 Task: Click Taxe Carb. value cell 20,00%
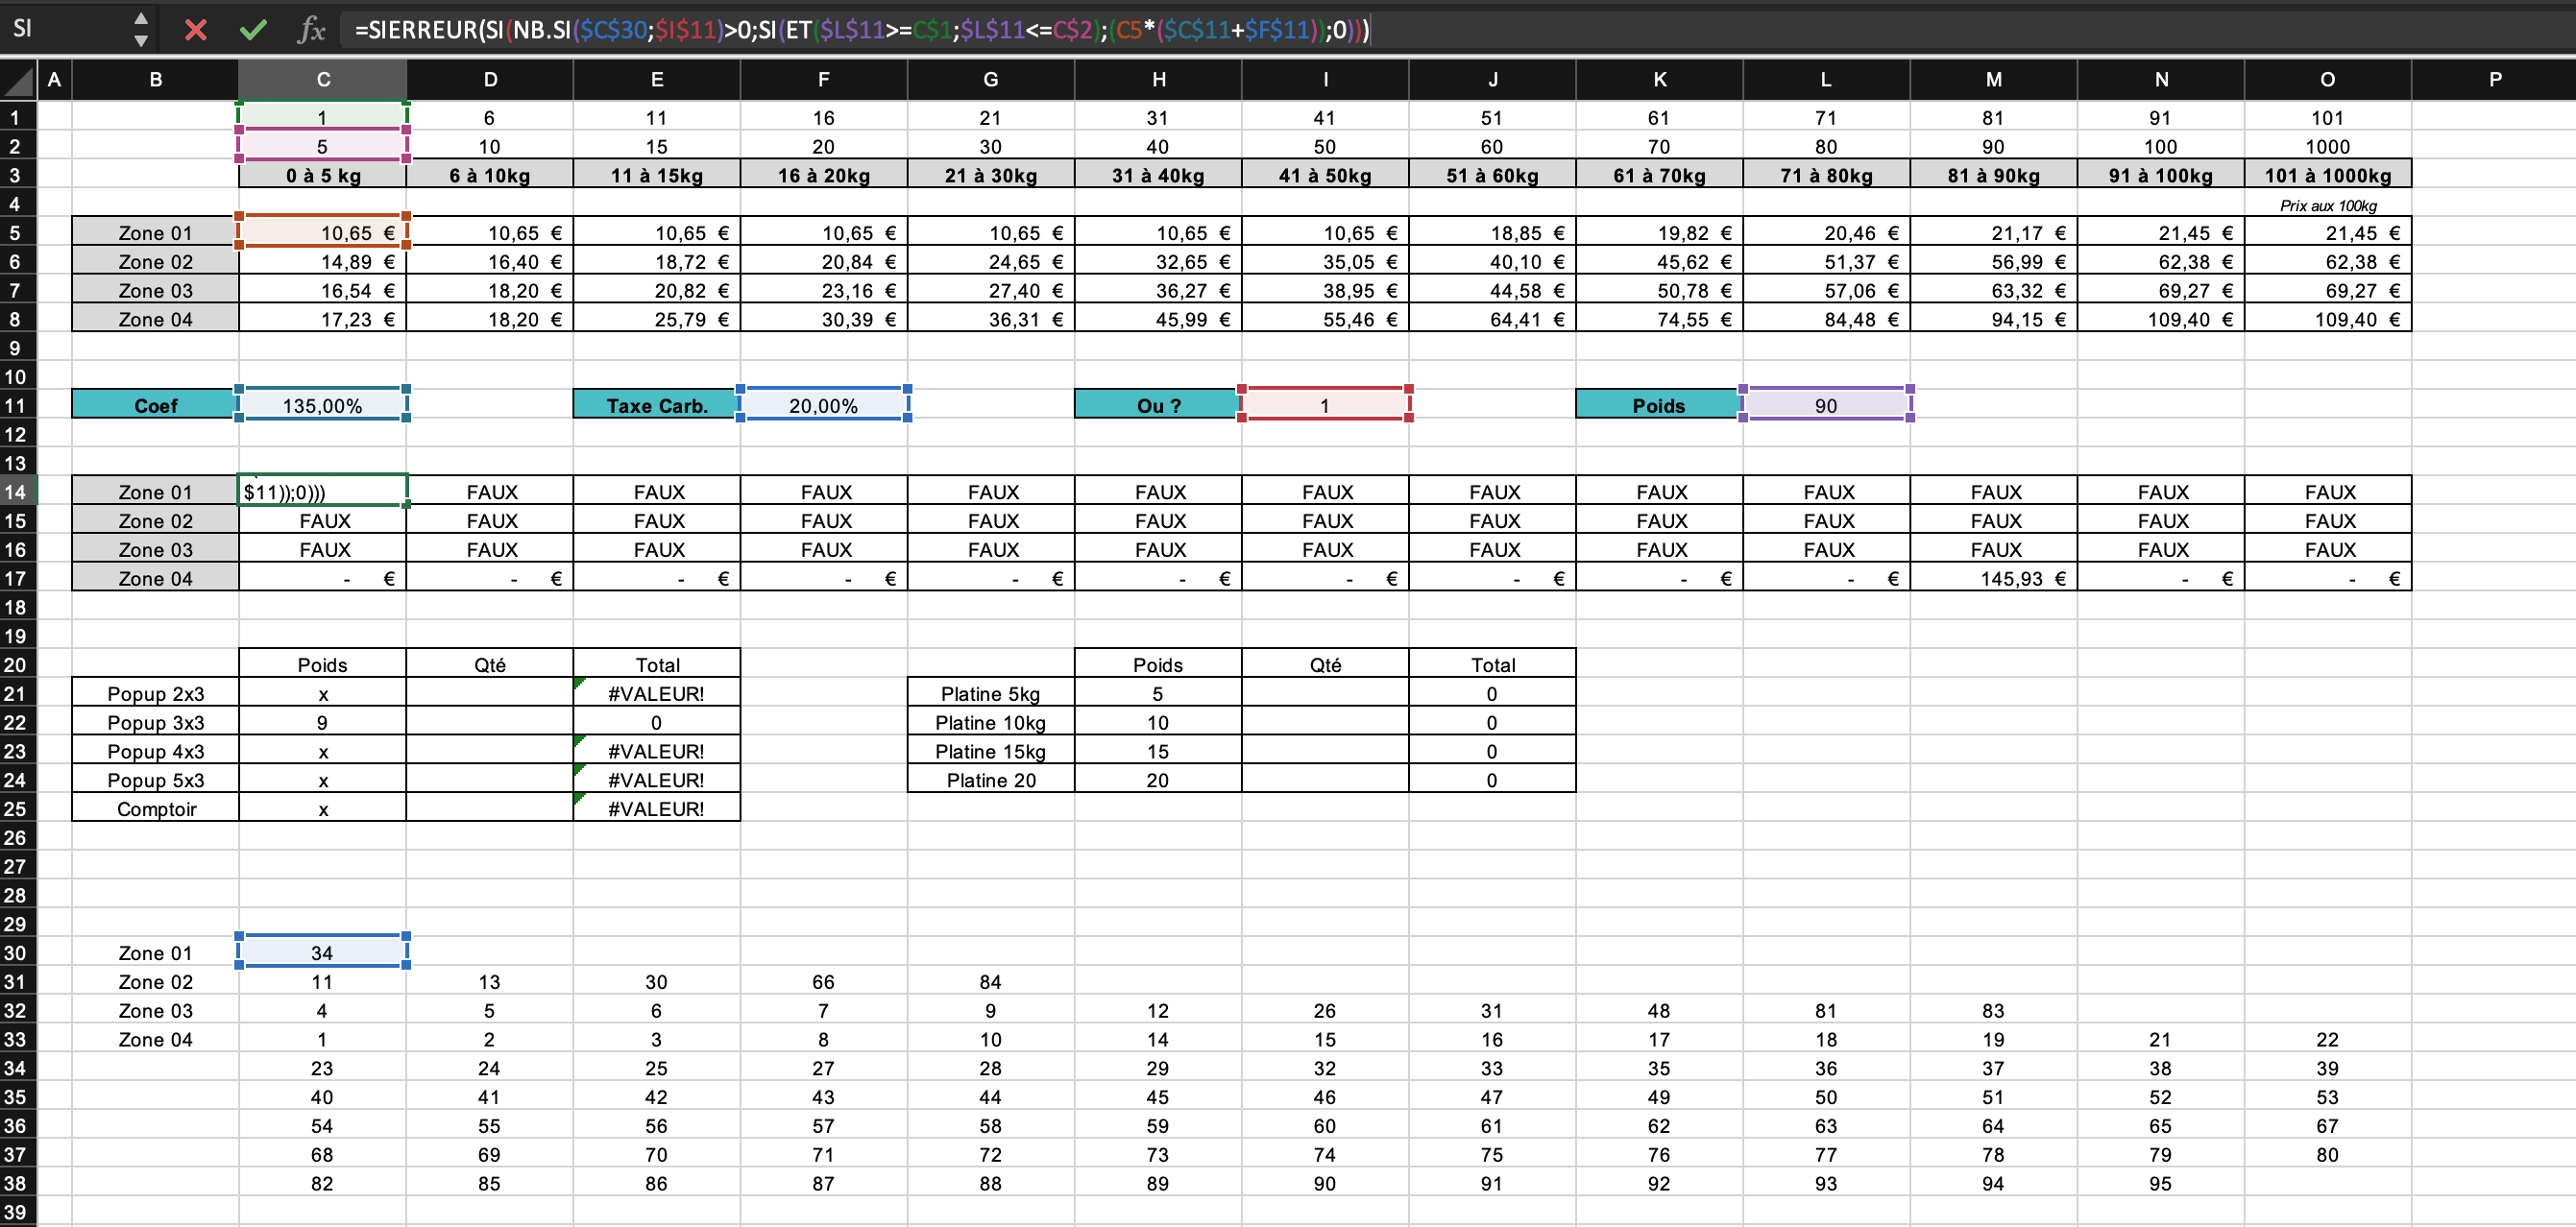823,405
